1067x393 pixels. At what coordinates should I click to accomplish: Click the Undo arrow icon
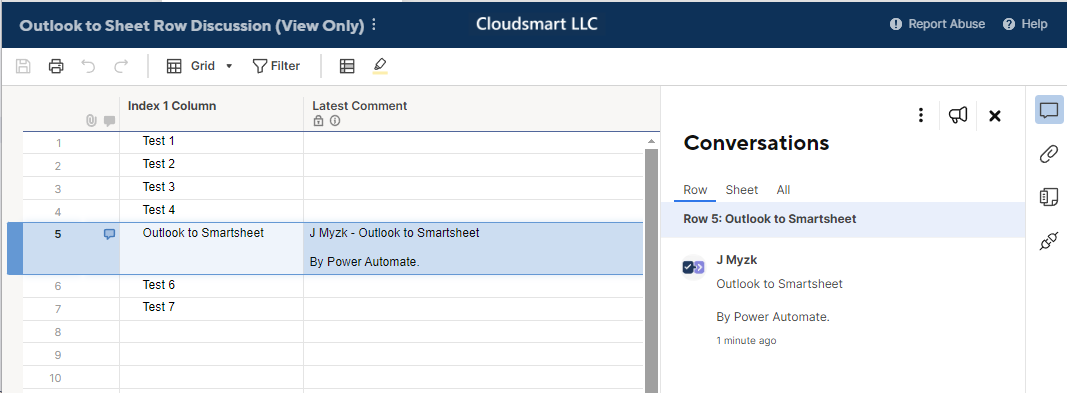(x=88, y=66)
